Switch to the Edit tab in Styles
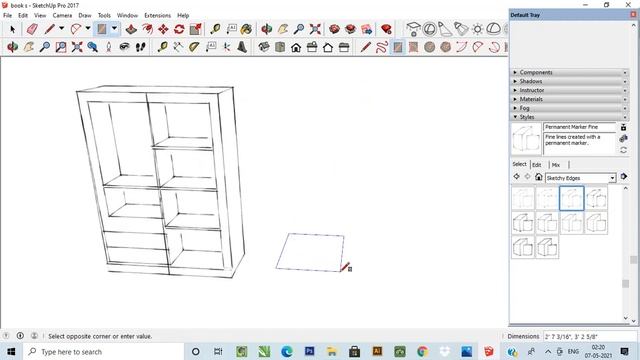This screenshot has height=360, width=640. (x=536, y=165)
